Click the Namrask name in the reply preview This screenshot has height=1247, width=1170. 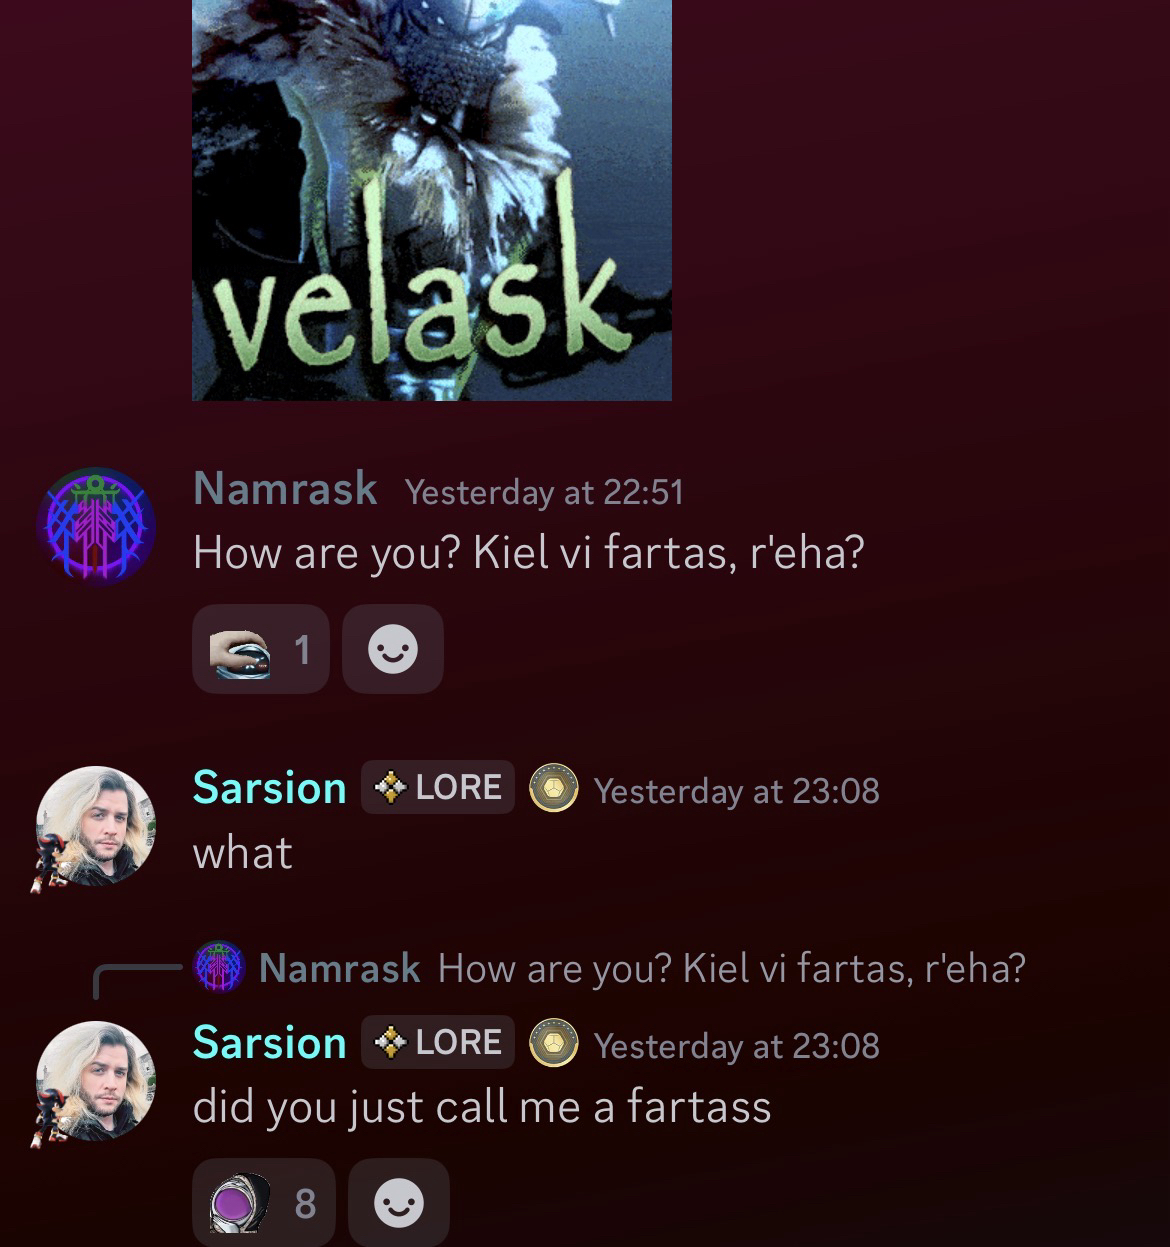[339, 968]
